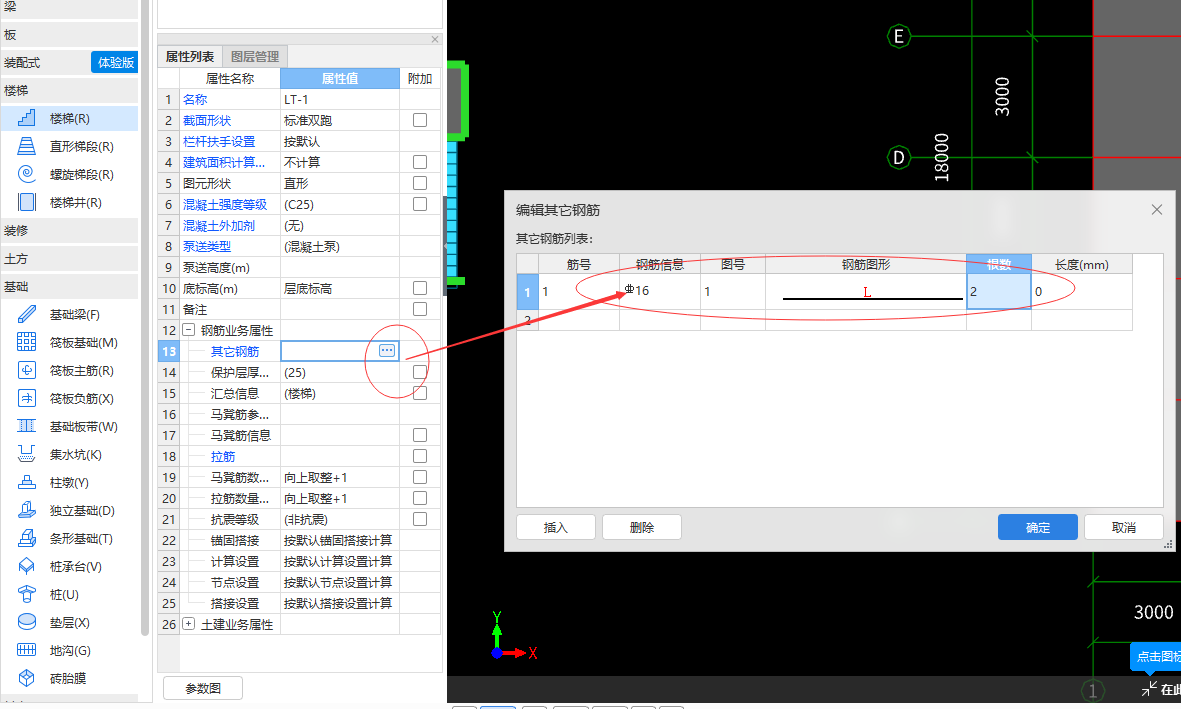The image size is (1181, 709).
Task: Select the 砖胎膜 tool
Action: point(69,678)
